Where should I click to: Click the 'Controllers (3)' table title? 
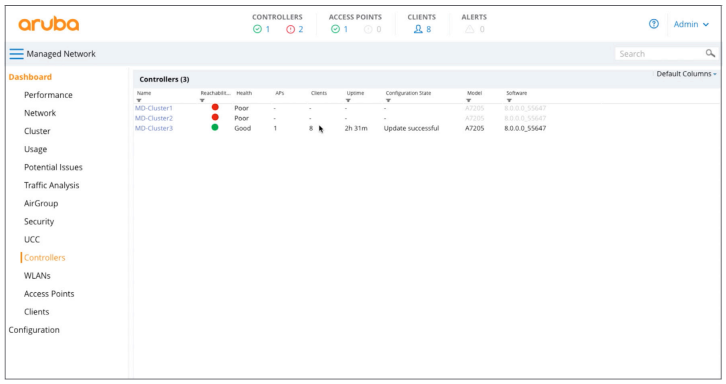click(x=164, y=79)
